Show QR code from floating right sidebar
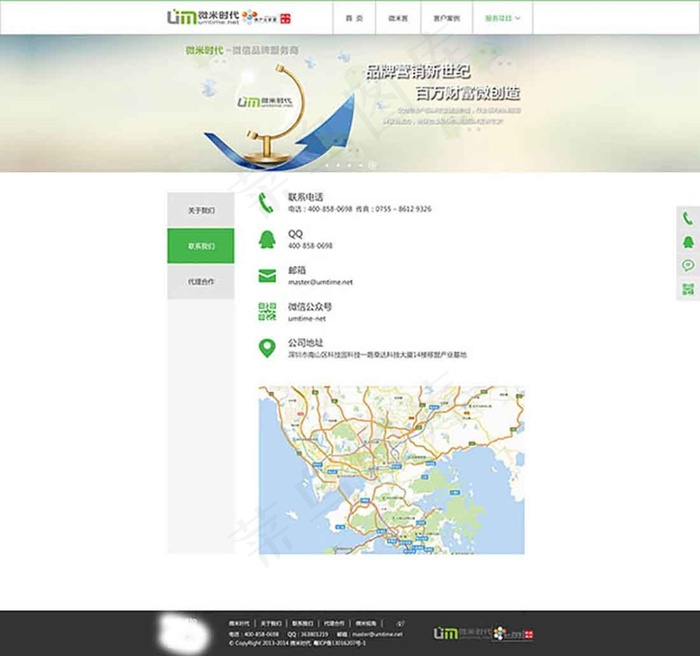This screenshot has height=656, width=700. point(688,289)
